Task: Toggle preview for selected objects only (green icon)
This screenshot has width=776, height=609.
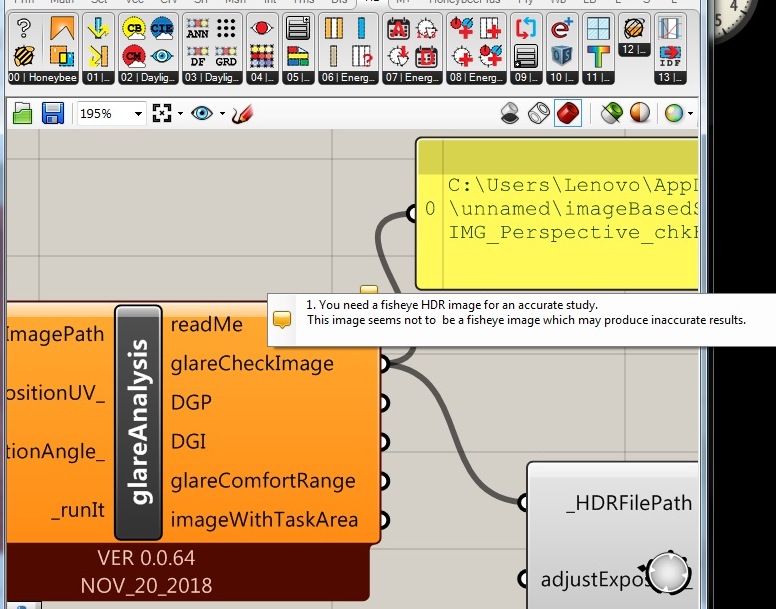Action: (612, 113)
